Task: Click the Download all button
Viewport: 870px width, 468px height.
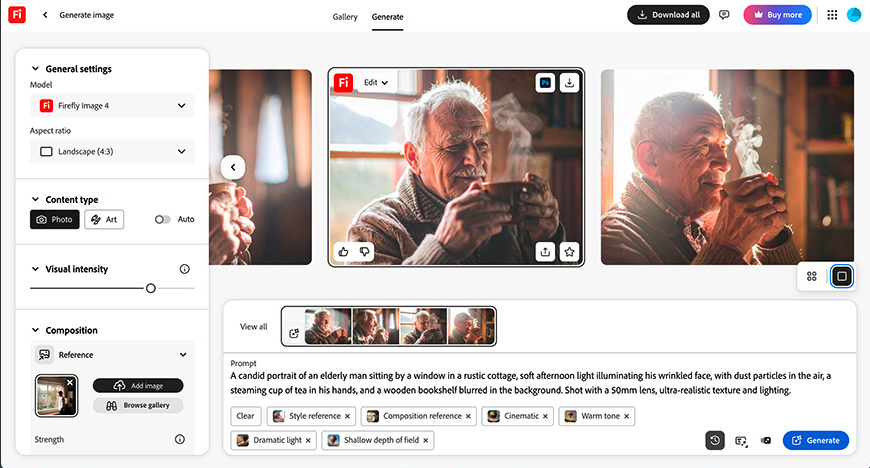Action: point(668,15)
